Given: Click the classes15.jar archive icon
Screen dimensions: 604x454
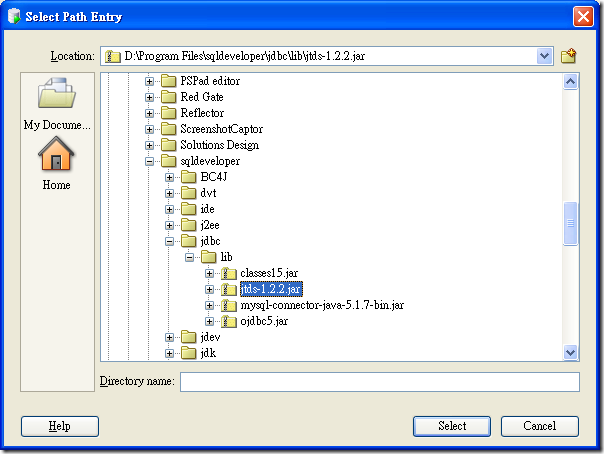Looking at the screenshot, I should [229, 273].
